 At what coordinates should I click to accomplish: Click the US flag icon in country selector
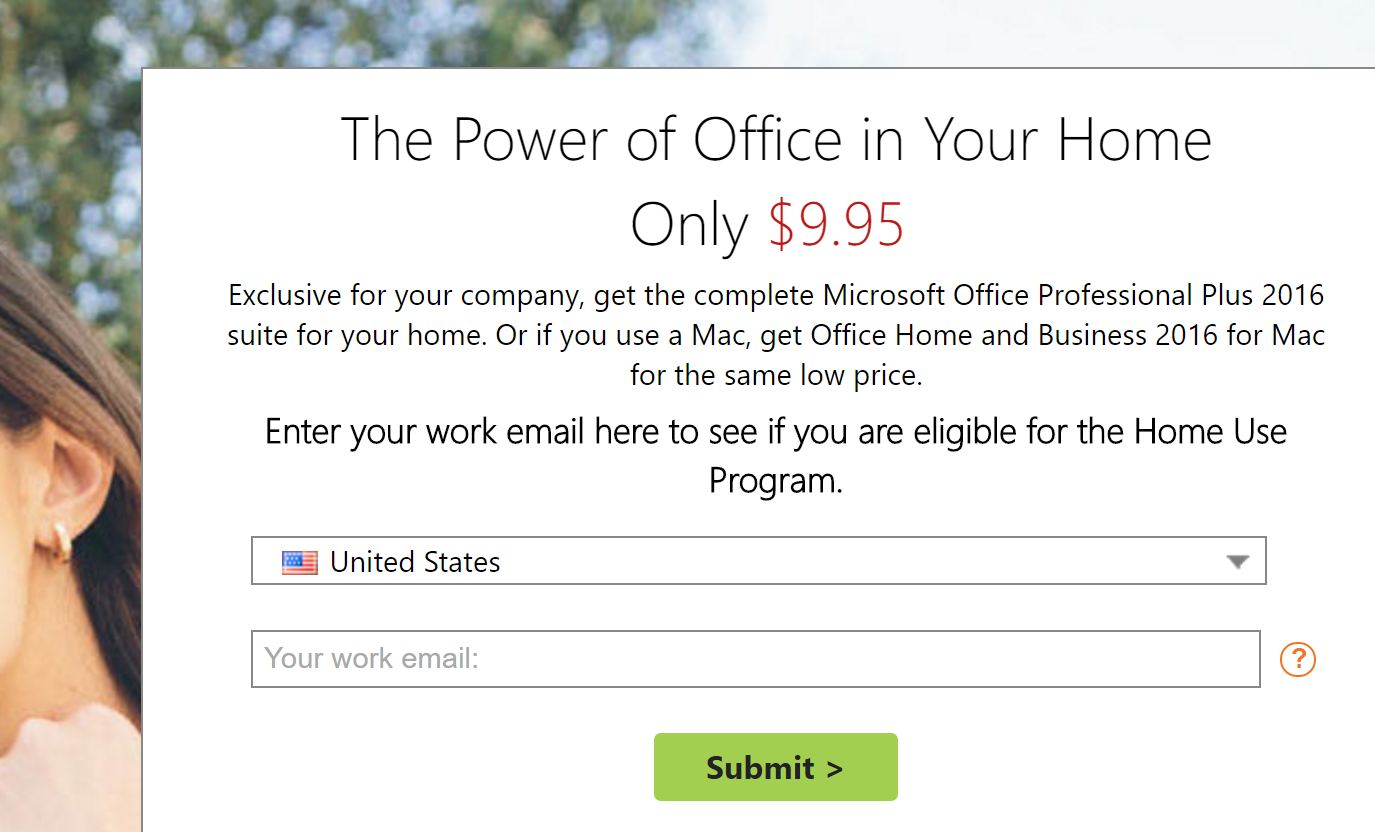299,562
